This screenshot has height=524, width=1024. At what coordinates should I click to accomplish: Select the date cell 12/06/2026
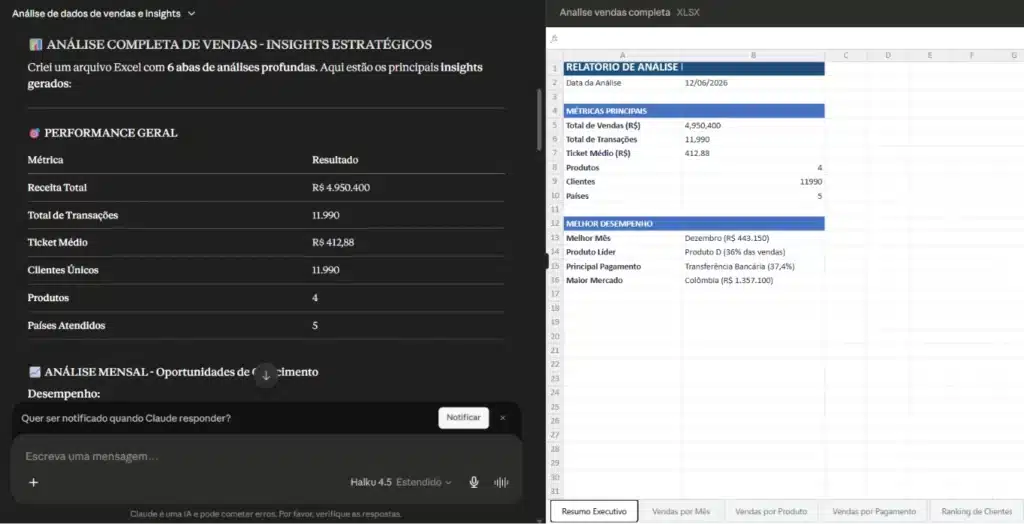coord(754,83)
